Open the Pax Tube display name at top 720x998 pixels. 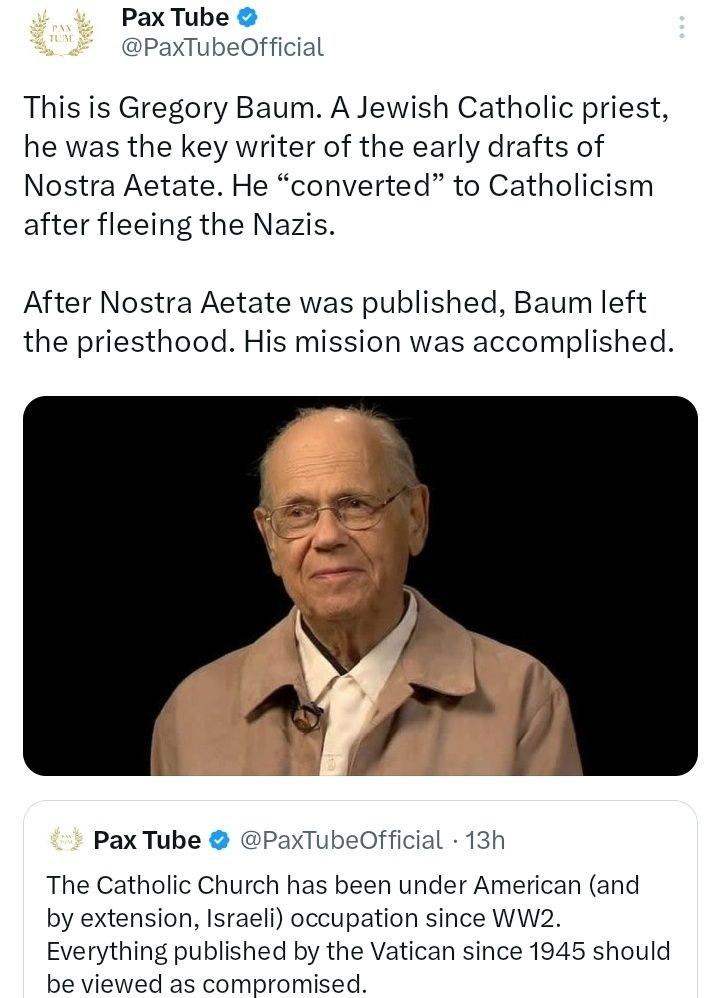coord(174,17)
